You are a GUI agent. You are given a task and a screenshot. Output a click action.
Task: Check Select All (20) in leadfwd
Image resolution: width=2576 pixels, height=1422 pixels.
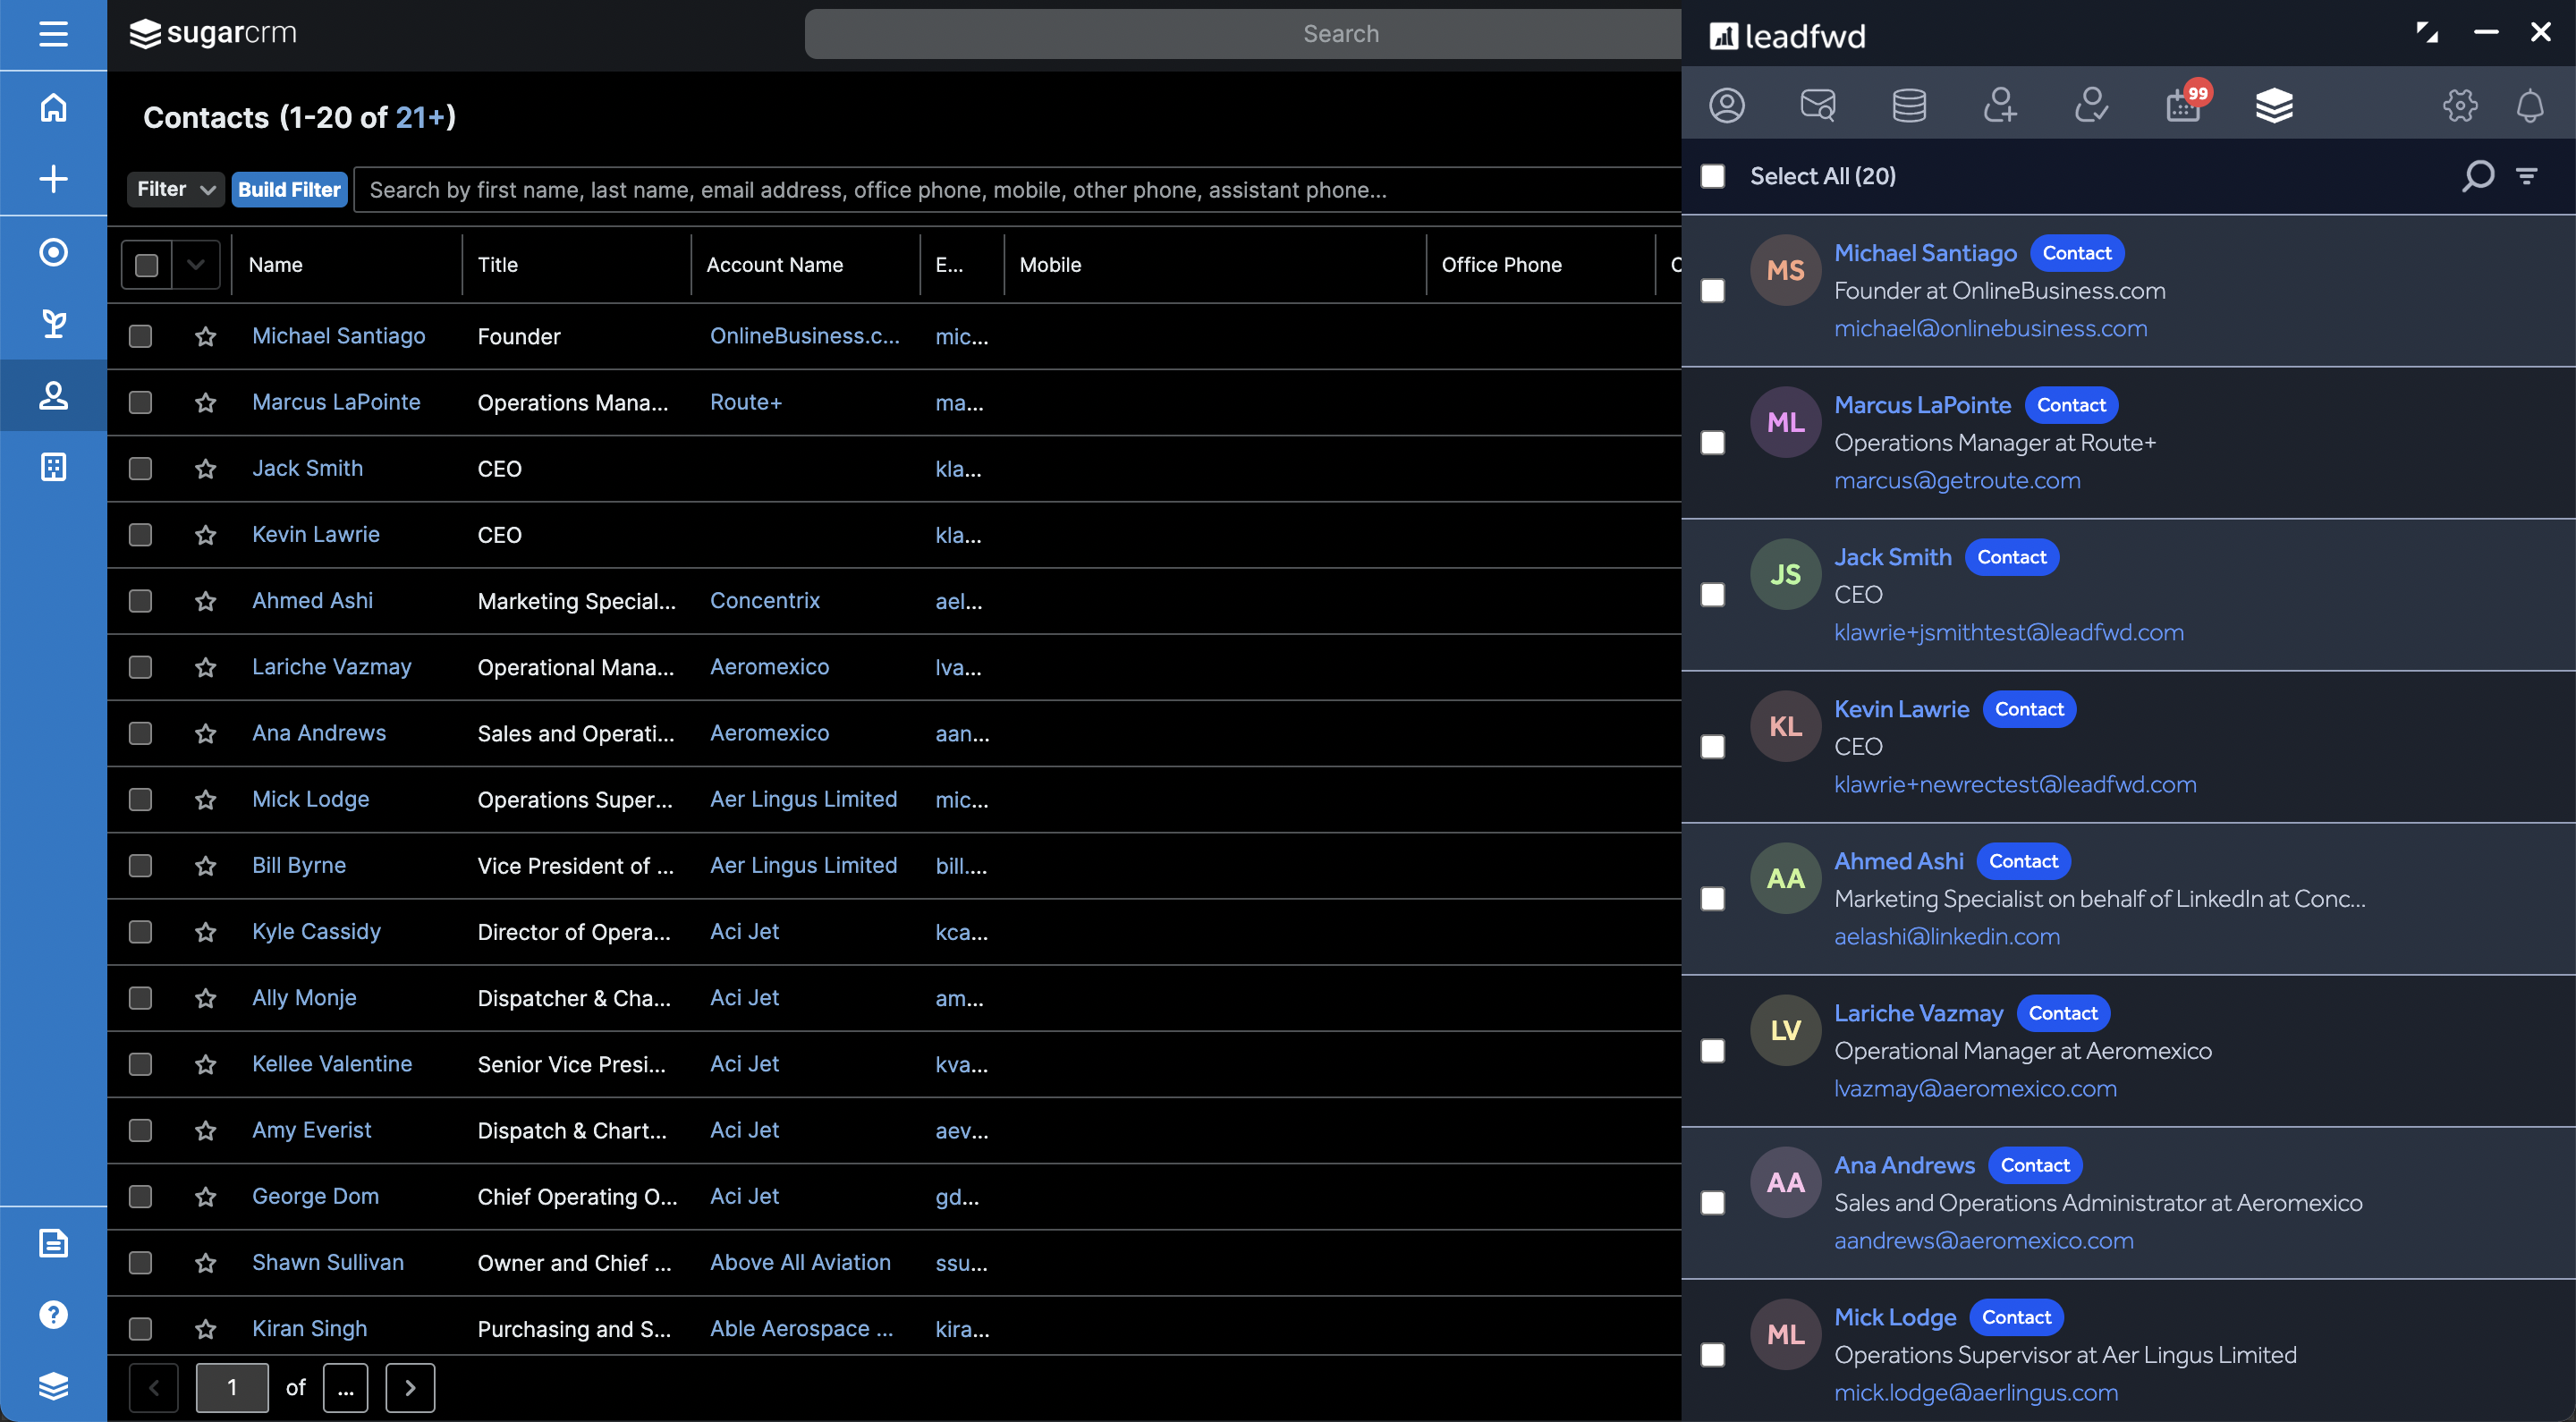pos(1713,176)
